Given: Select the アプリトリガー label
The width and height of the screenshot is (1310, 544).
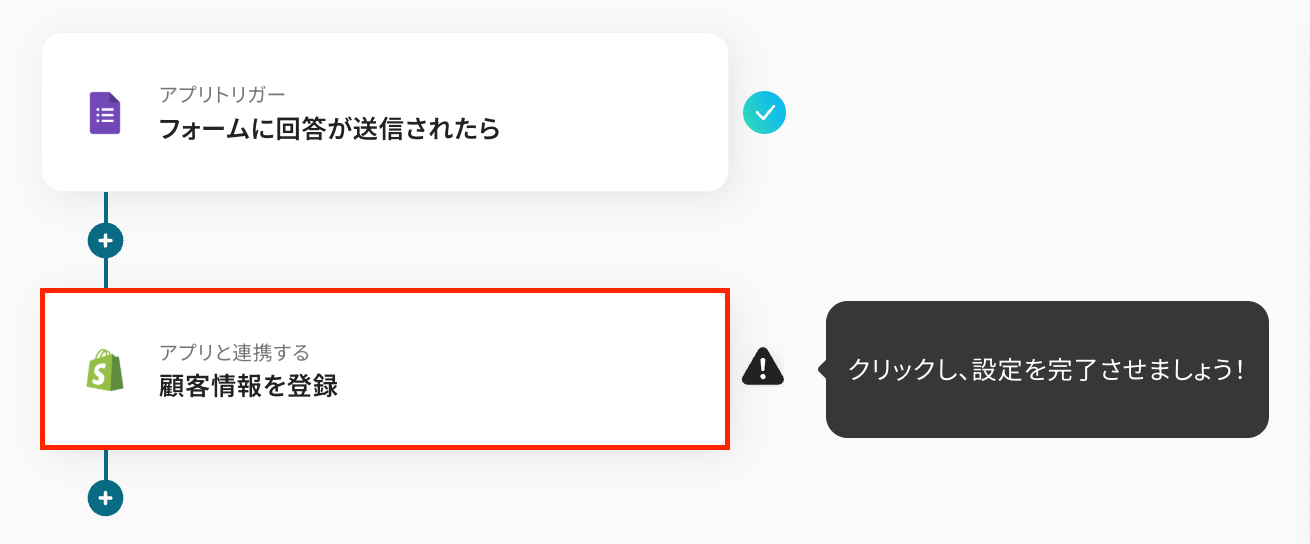Looking at the screenshot, I should [222, 94].
